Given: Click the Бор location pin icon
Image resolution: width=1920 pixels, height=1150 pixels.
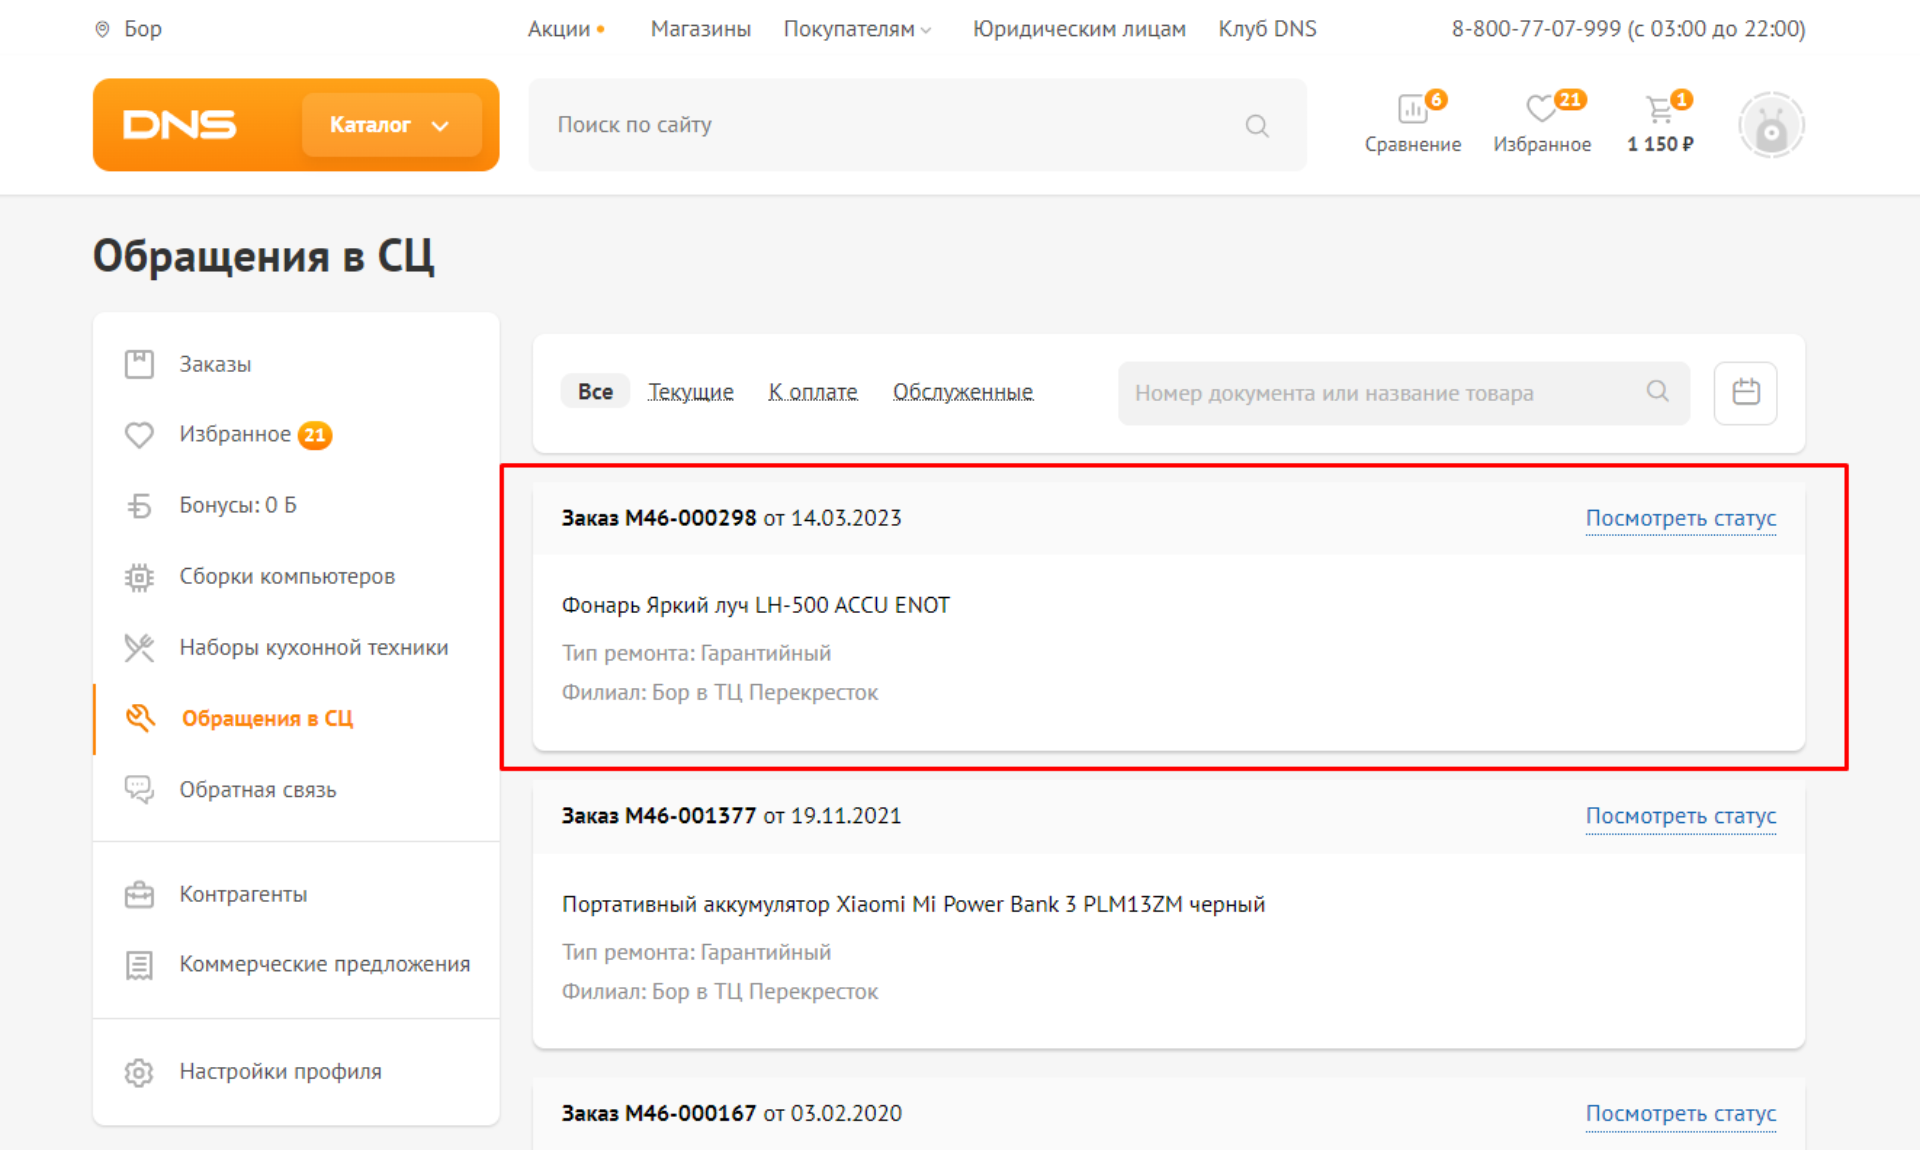Looking at the screenshot, I should pyautogui.click(x=102, y=29).
